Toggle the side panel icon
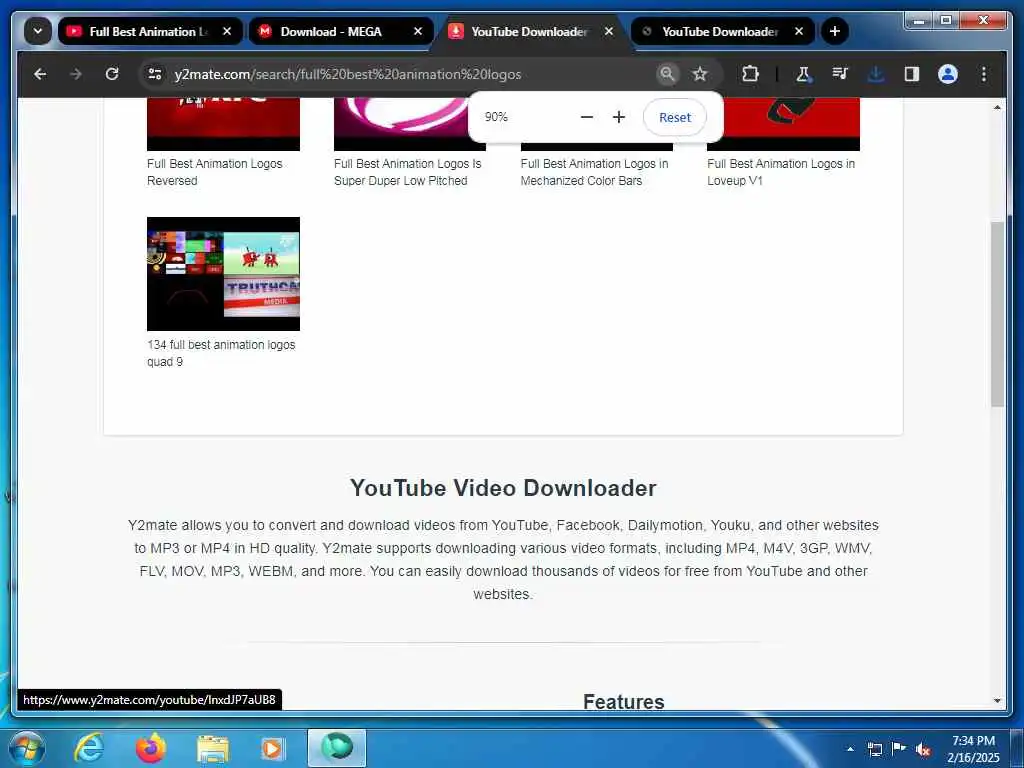Viewport: 1024px width, 768px height. pos(912,74)
